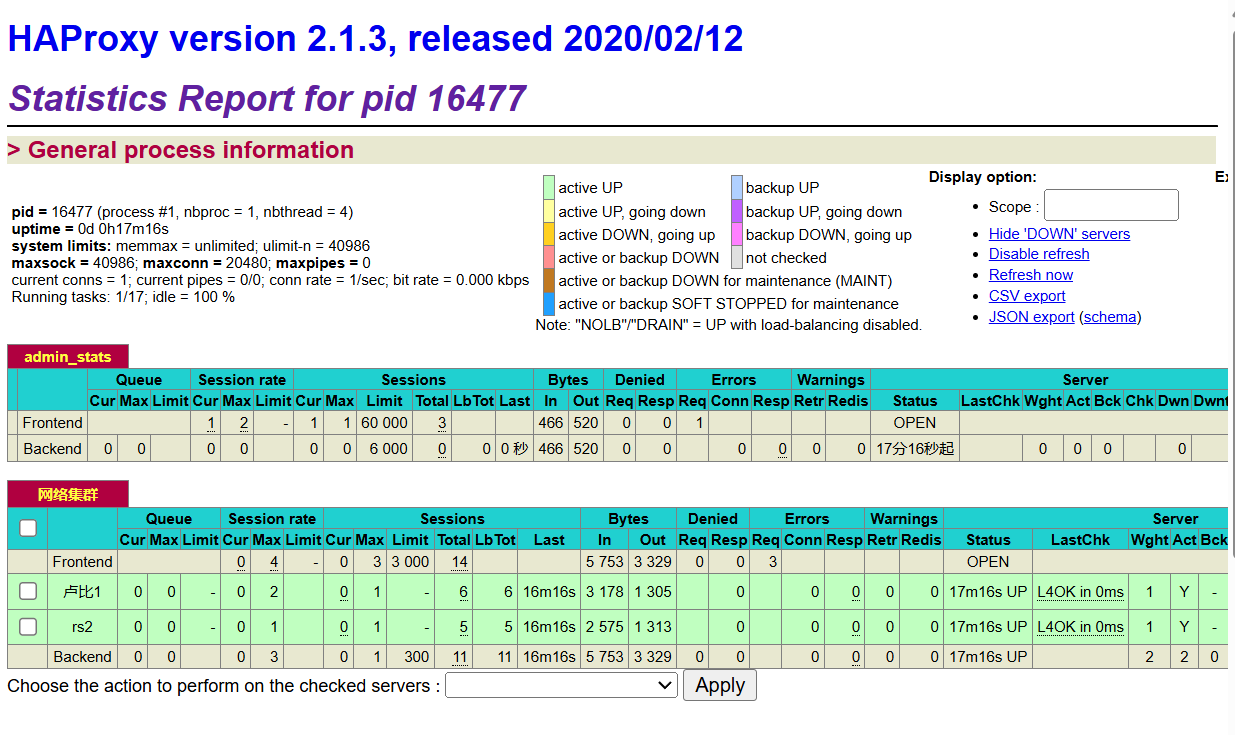Click the HAProxy version 2.1.3 heading
Viewport: 1235px width, 735px height.
[x=375, y=38]
